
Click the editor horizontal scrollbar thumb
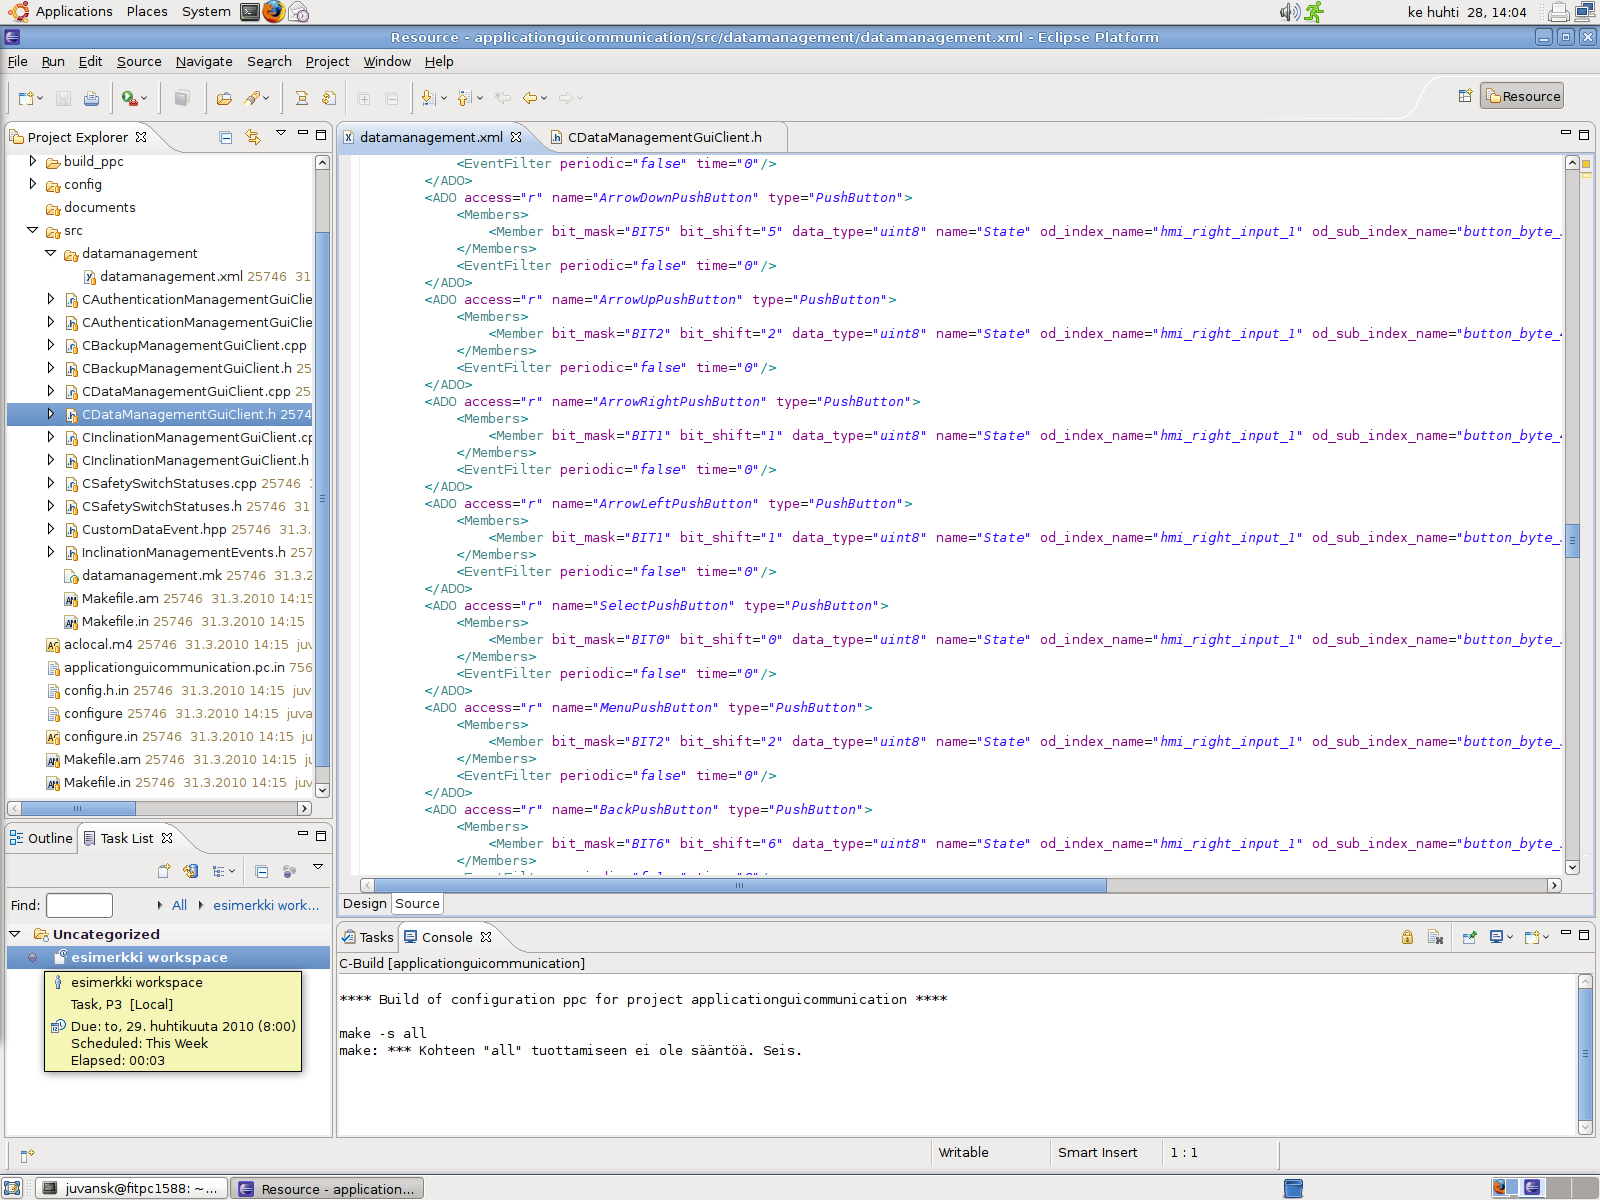click(740, 885)
